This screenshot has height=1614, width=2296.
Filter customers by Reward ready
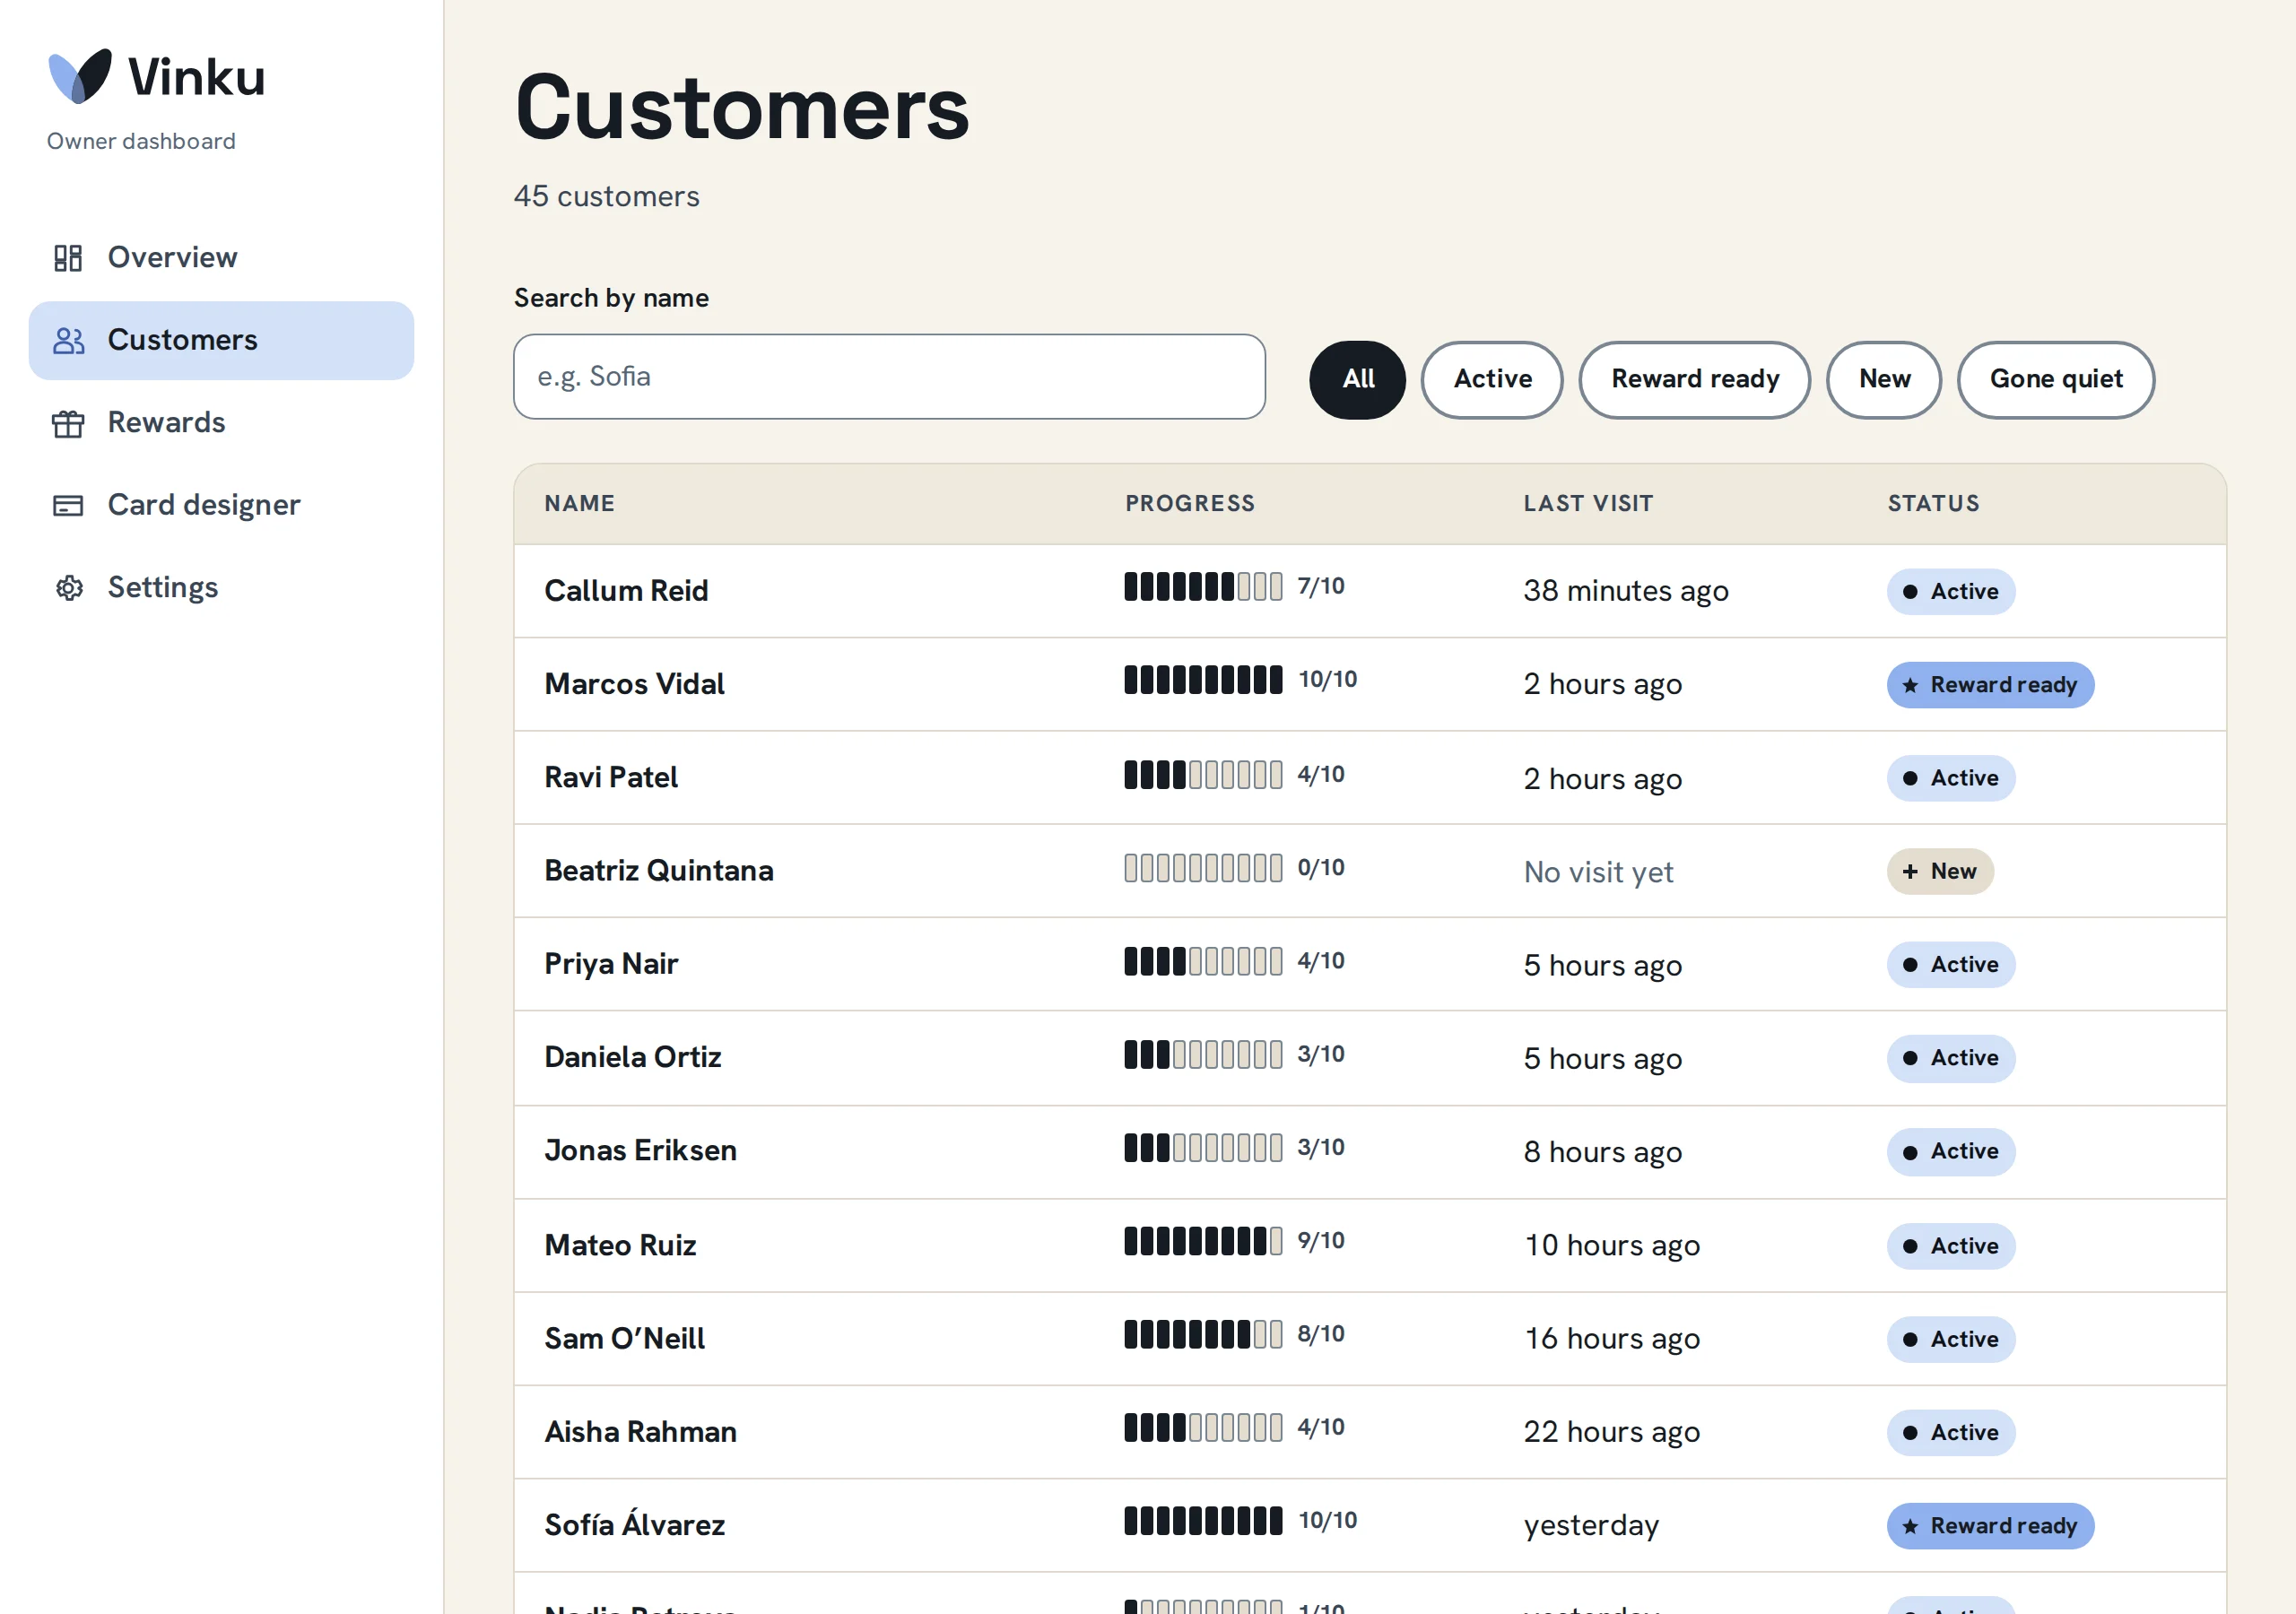coord(1694,379)
